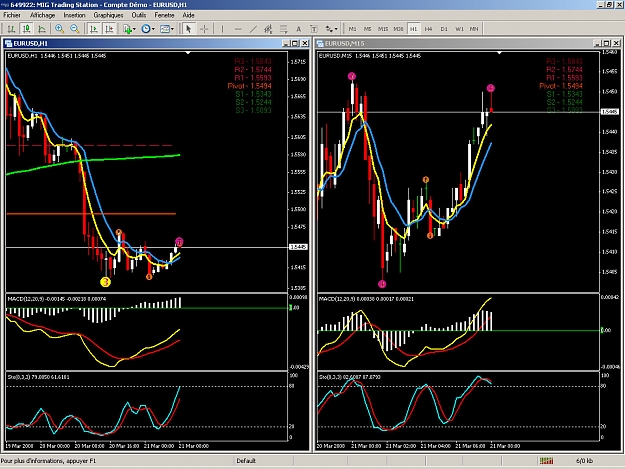Open the templates dropdown
This screenshot has width=625, height=469.
pyautogui.click(x=167, y=29)
